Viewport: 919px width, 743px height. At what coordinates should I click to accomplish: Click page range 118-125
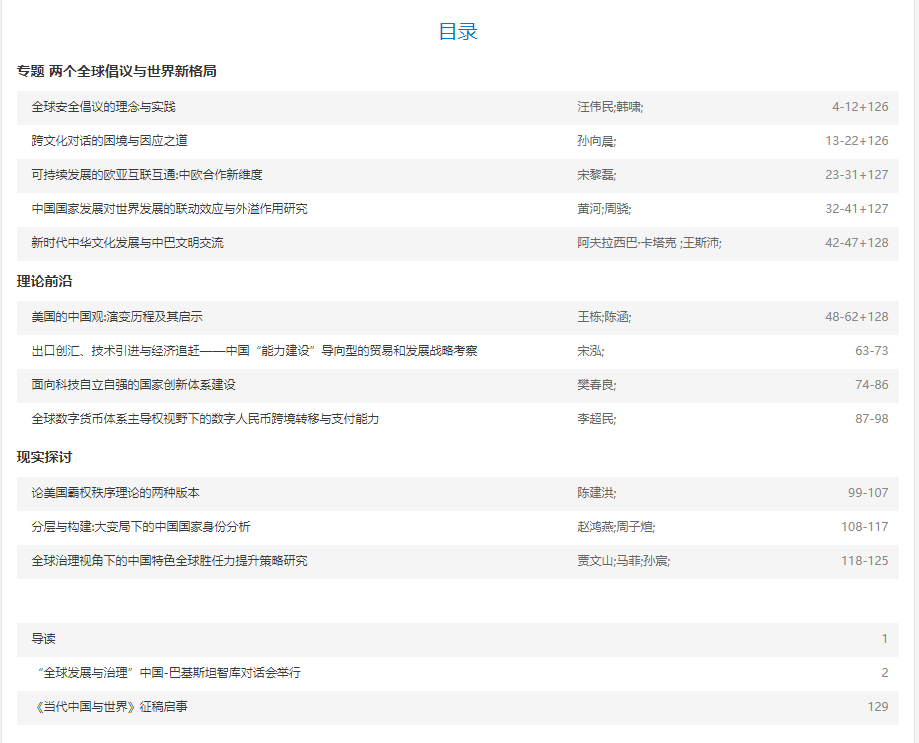[864, 561]
